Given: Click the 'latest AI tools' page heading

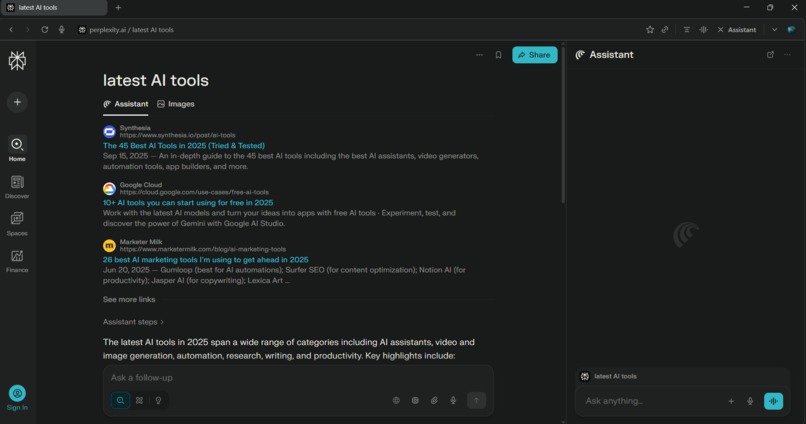Looking at the screenshot, I should tap(156, 80).
